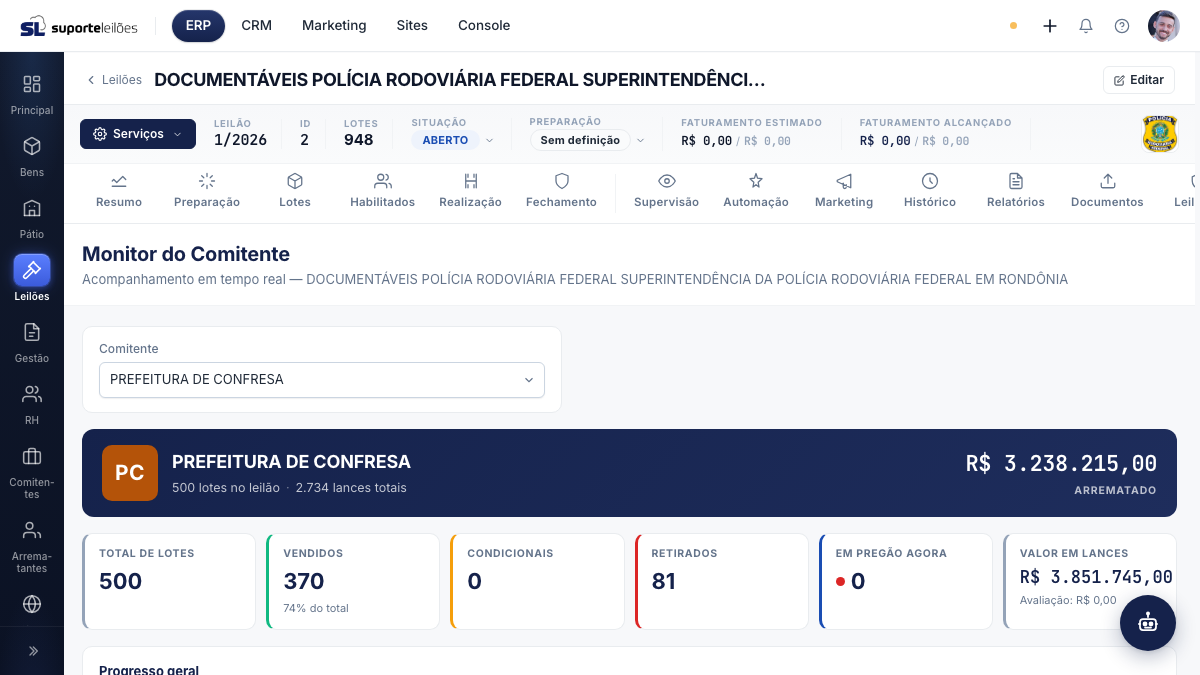Open the RH sidebar section
This screenshot has width=1200, height=675.
coord(32,404)
